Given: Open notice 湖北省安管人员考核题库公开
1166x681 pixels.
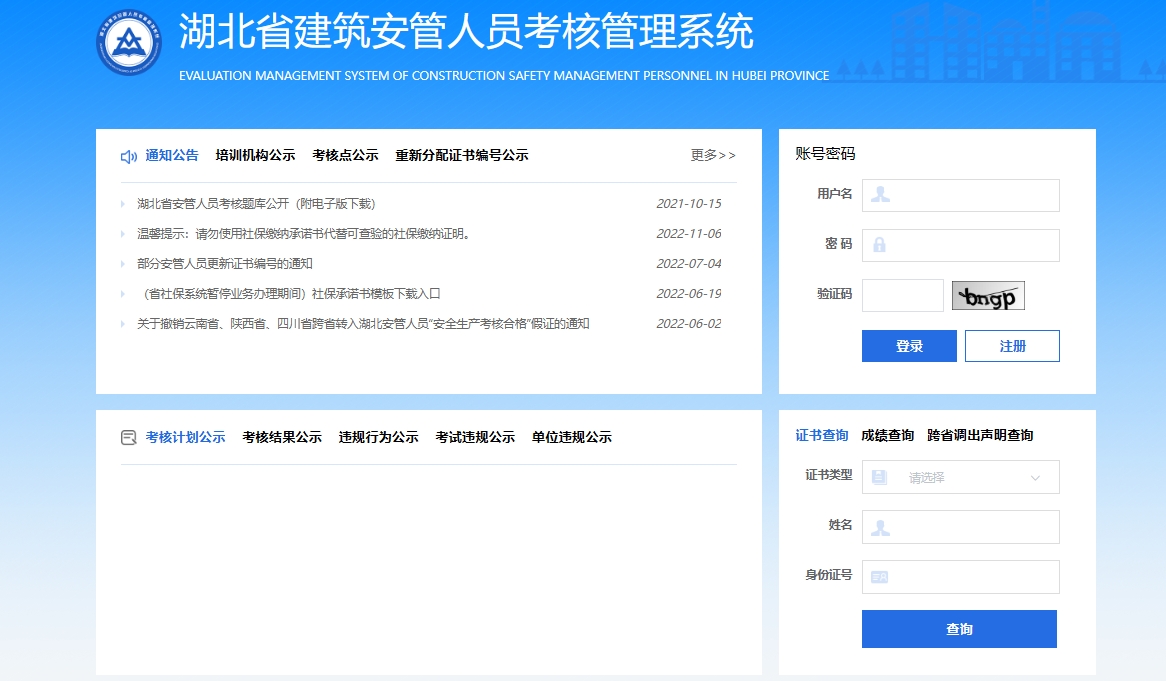Looking at the screenshot, I should [256, 204].
